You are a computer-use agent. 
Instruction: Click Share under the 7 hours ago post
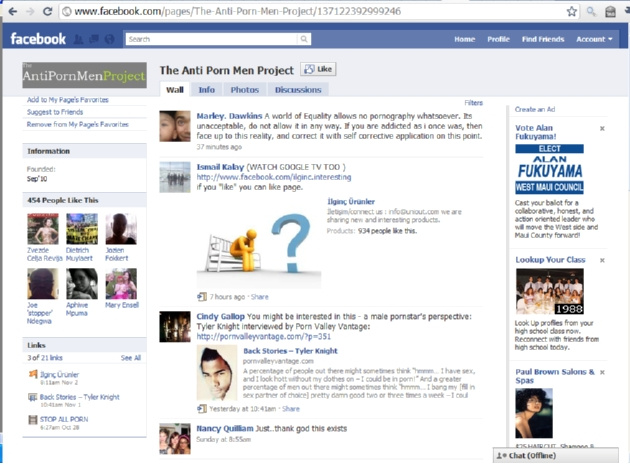click(260, 297)
